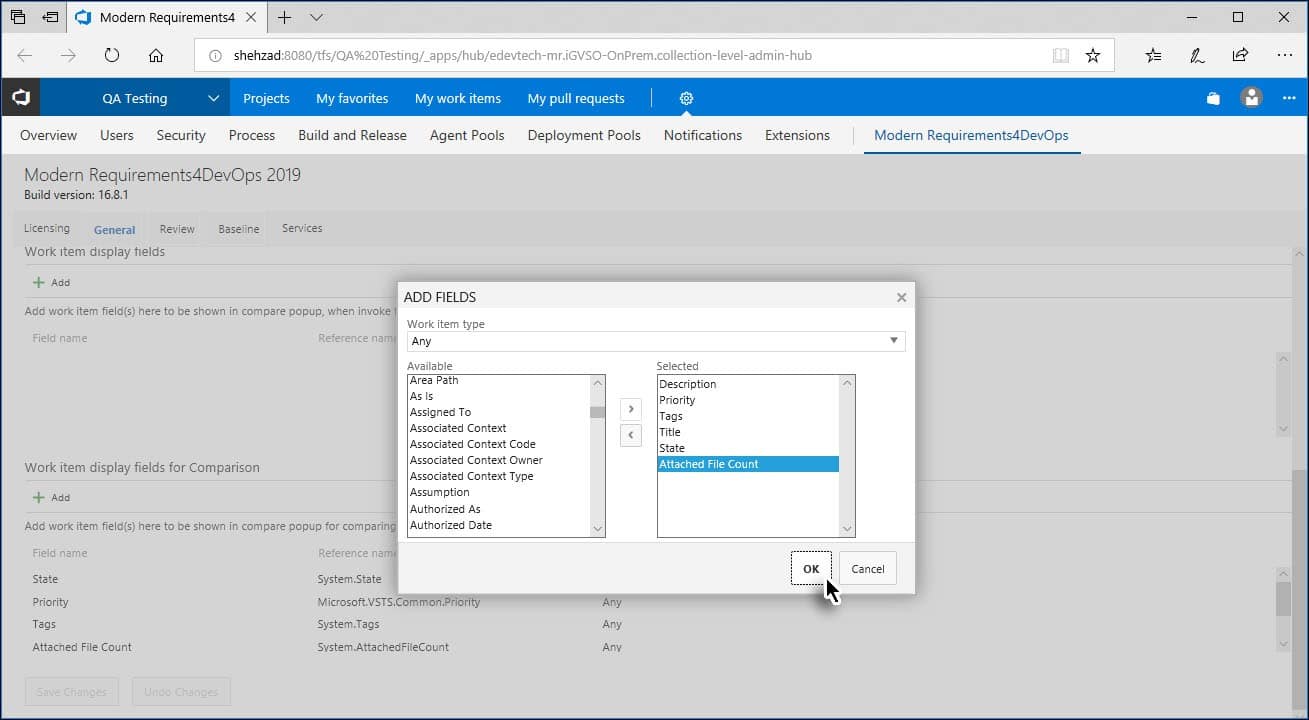The width and height of the screenshot is (1309, 720).
Task: Open the admin settings gear icon
Action: (x=686, y=98)
